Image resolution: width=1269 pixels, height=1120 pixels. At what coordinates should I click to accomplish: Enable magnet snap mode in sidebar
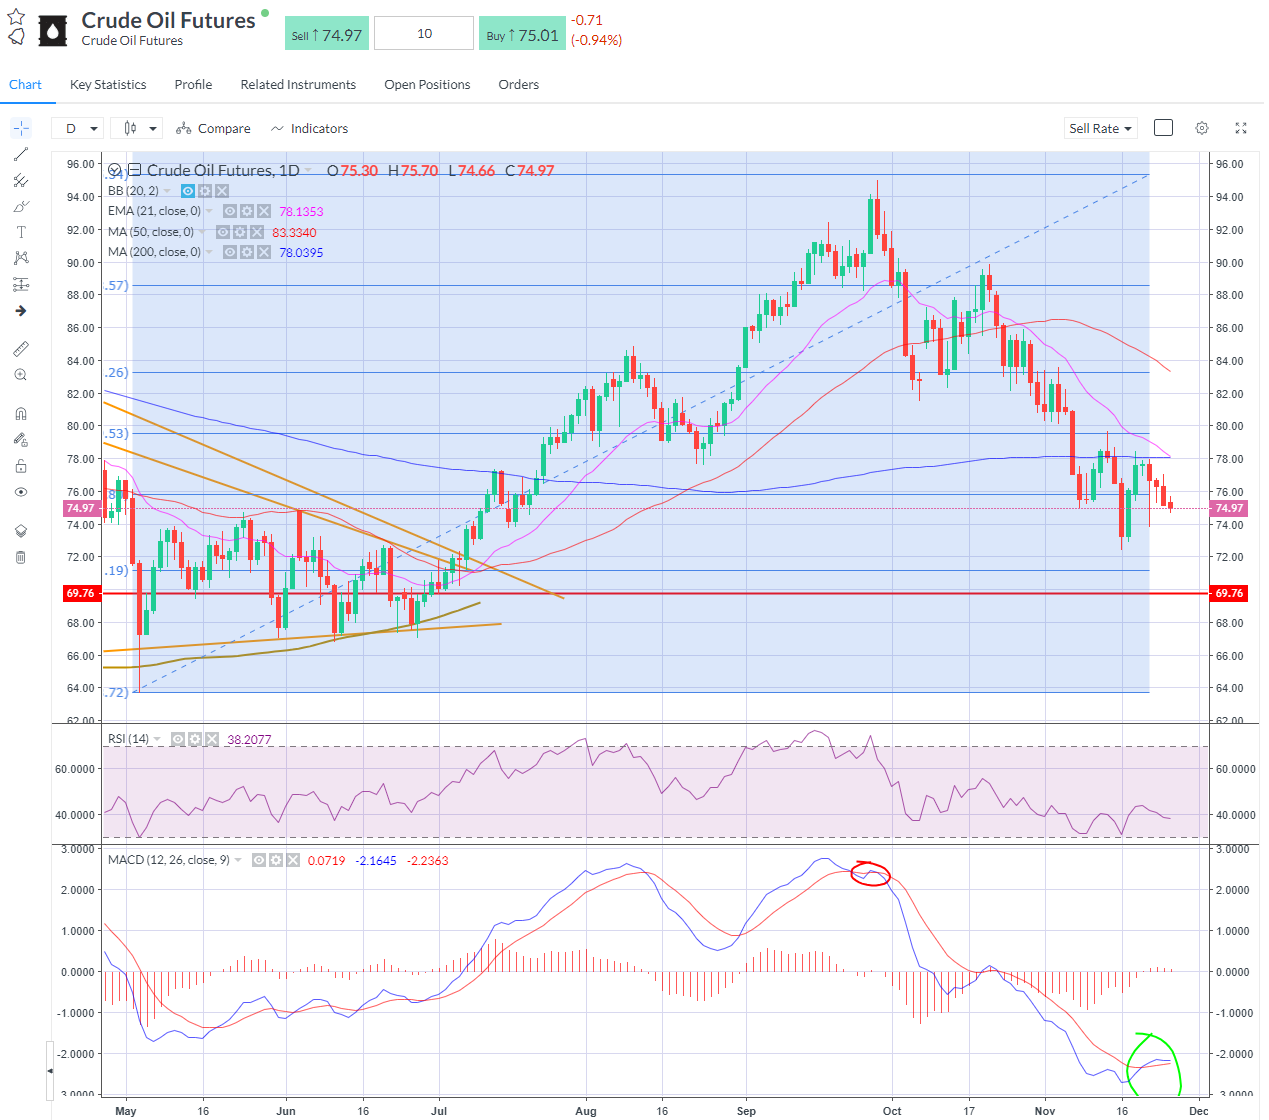pyautogui.click(x=21, y=414)
